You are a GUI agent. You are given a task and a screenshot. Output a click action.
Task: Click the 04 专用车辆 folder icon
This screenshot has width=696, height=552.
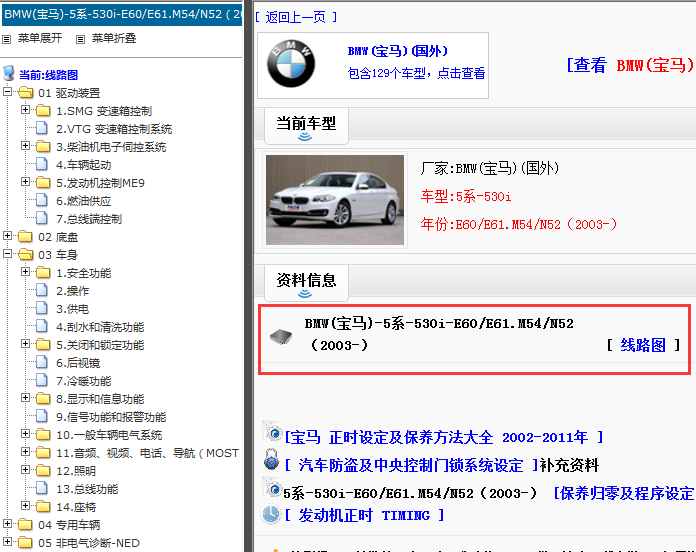pos(25,524)
